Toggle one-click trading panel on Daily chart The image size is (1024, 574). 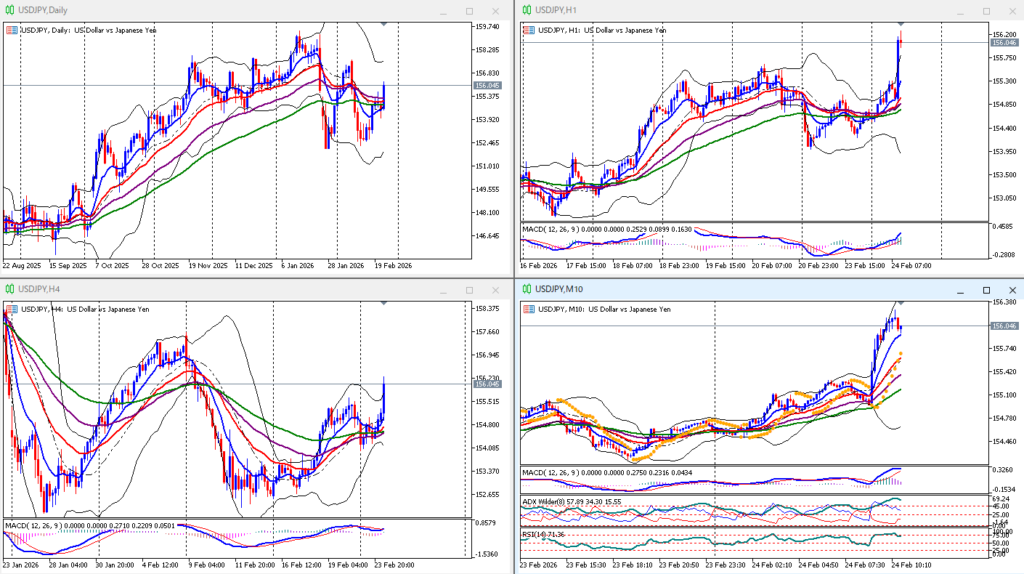click(x=11, y=30)
